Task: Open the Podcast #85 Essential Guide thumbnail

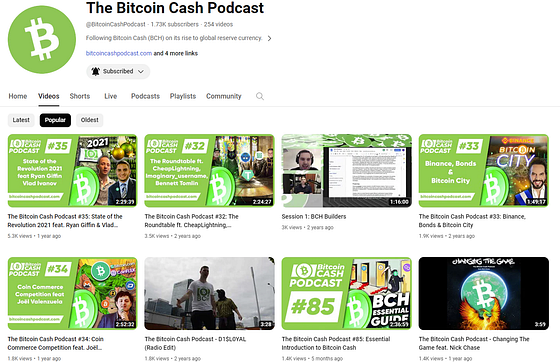Action: (346, 293)
